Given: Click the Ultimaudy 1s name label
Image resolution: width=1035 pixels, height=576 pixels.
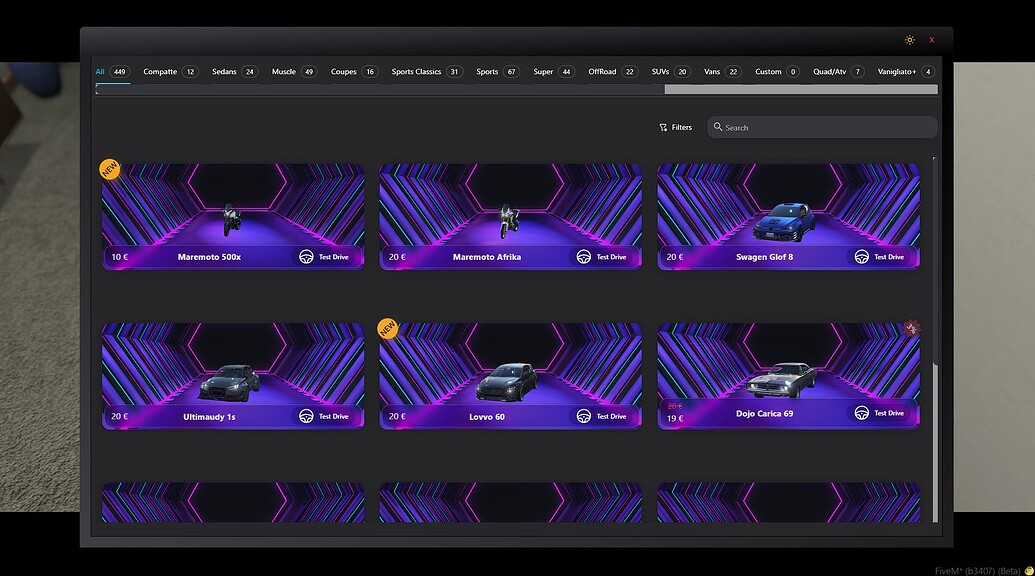Looking at the screenshot, I should click(x=209, y=416).
